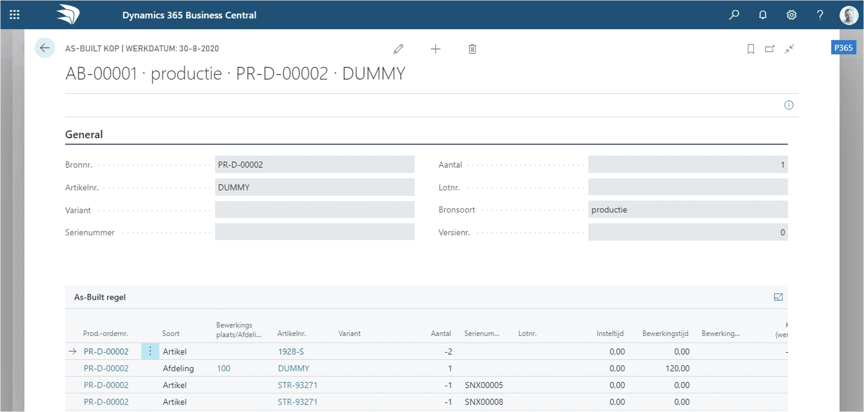The image size is (864, 412).
Task: Click the Insteltijd column header
Action: pyautogui.click(x=611, y=333)
